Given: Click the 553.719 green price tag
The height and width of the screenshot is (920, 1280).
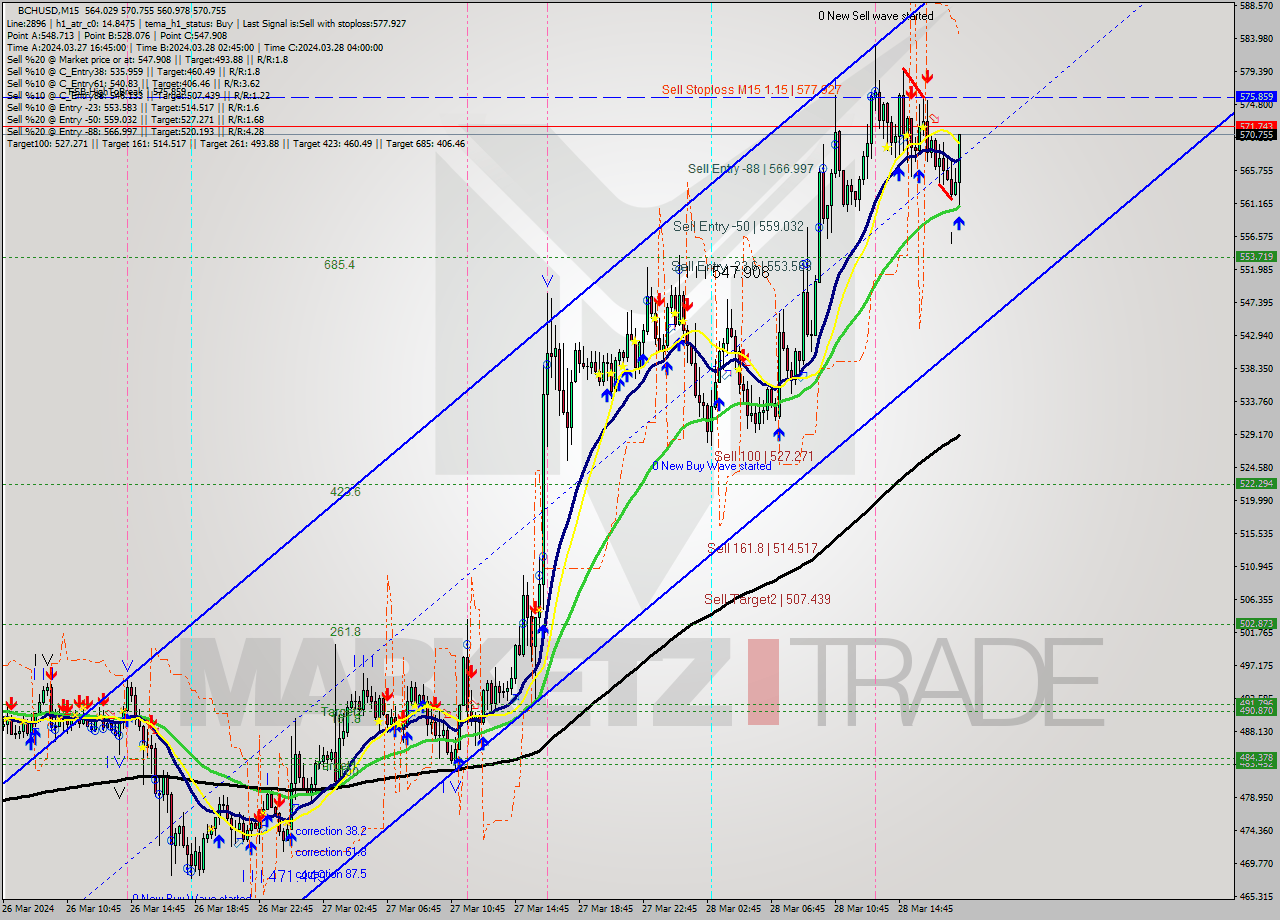Looking at the screenshot, I should pos(1256,257).
